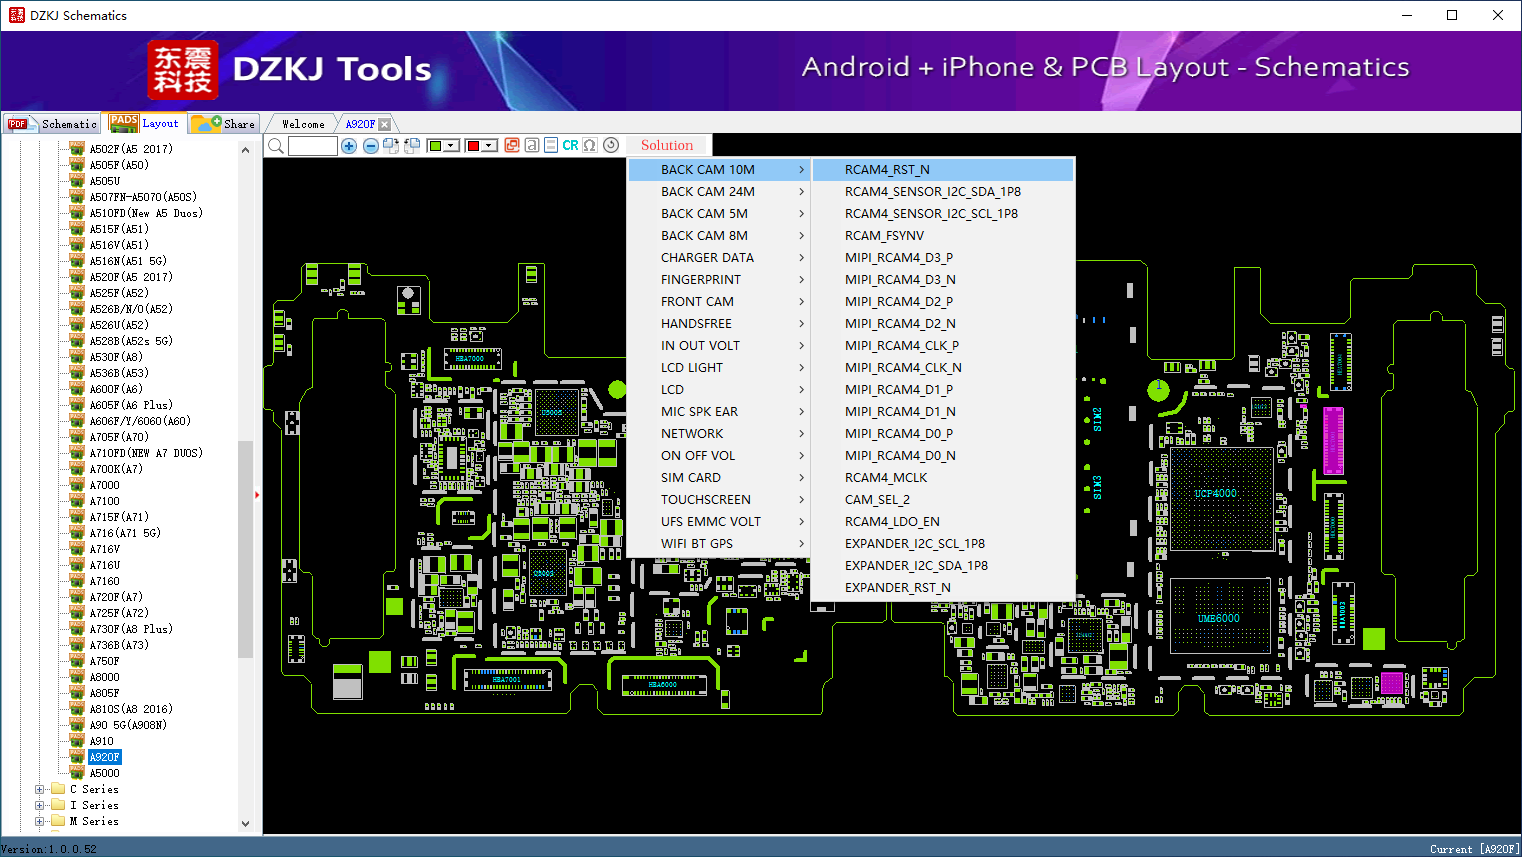Expand BACK CAM 24M submenu arrow
The image size is (1522, 857).
point(801,192)
